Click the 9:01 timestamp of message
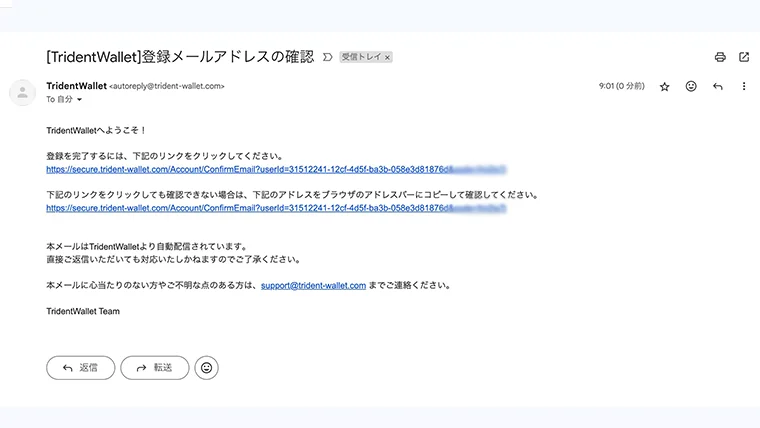760x428 pixels. tap(620, 87)
